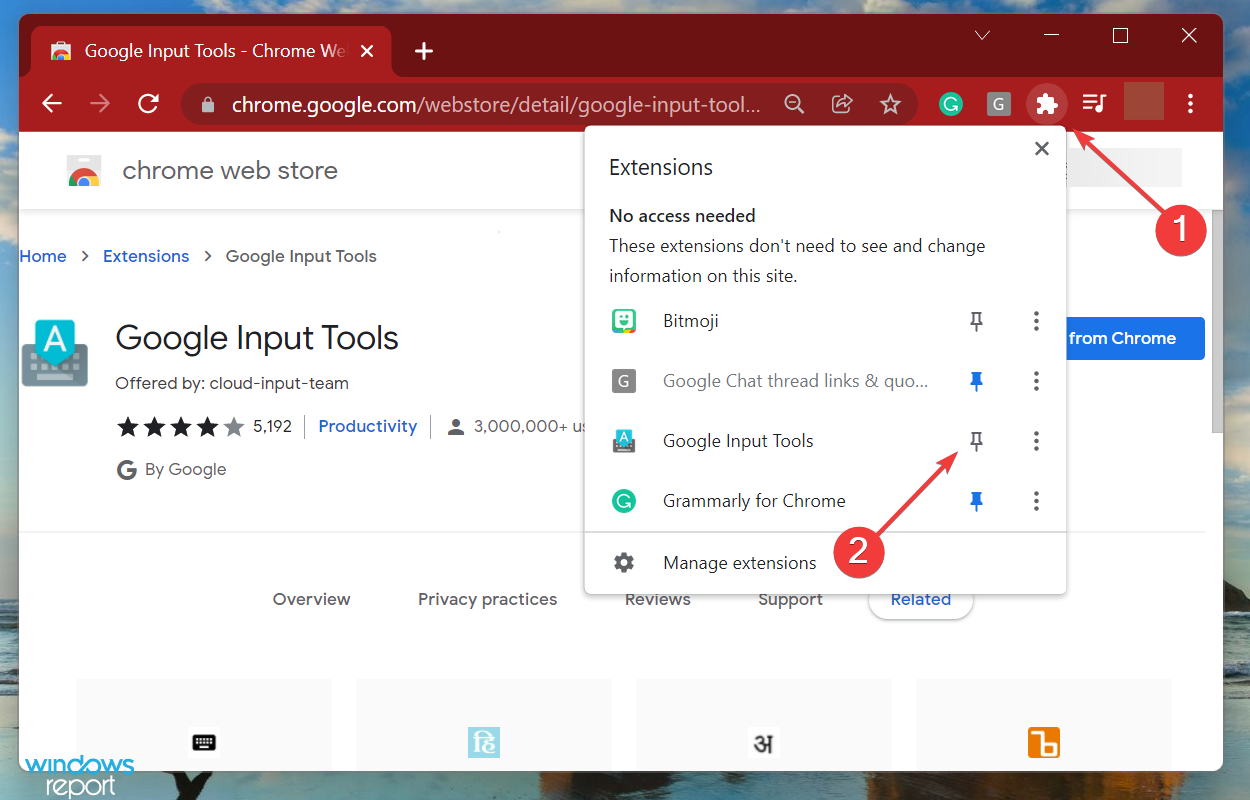Image resolution: width=1250 pixels, height=800 pixels.
Task: Open the Privacy practices tab
Action: (x=487, y=598)
